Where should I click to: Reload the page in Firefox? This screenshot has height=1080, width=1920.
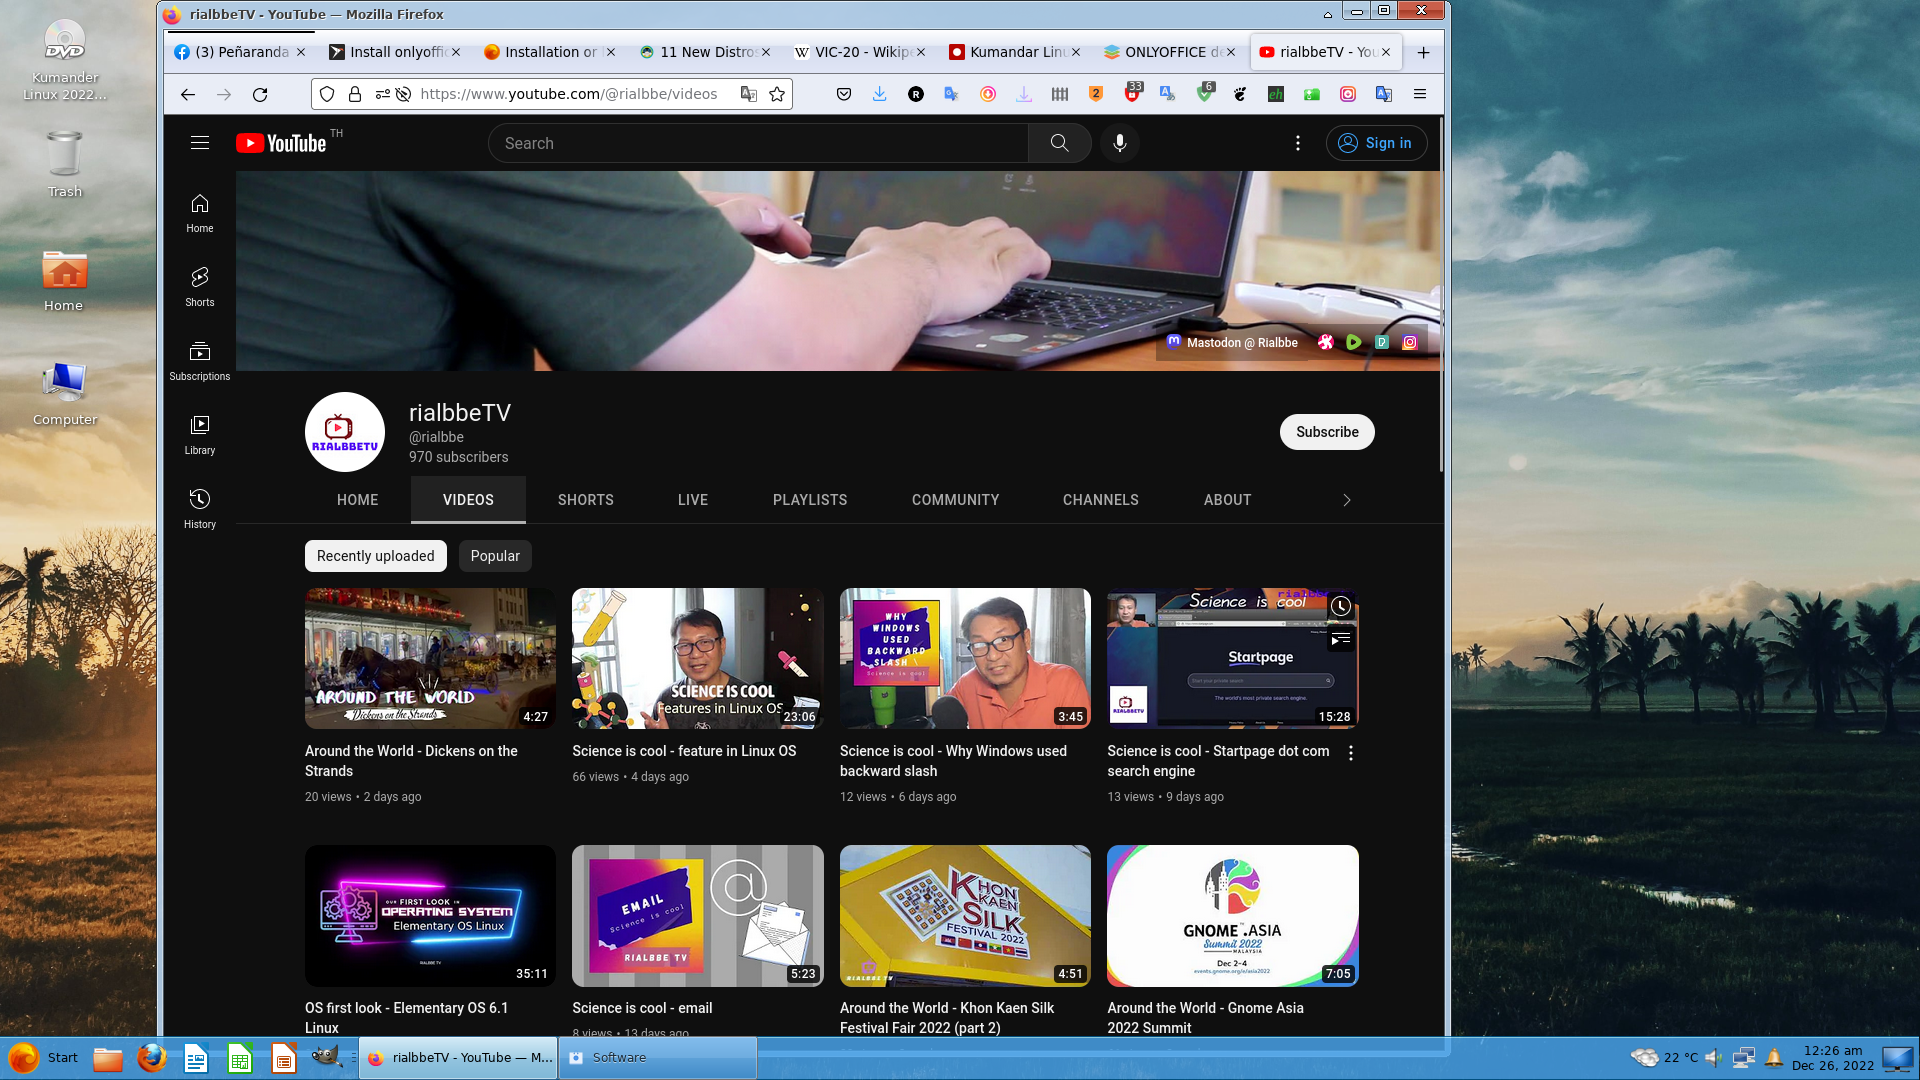click(x=260, y=94)
